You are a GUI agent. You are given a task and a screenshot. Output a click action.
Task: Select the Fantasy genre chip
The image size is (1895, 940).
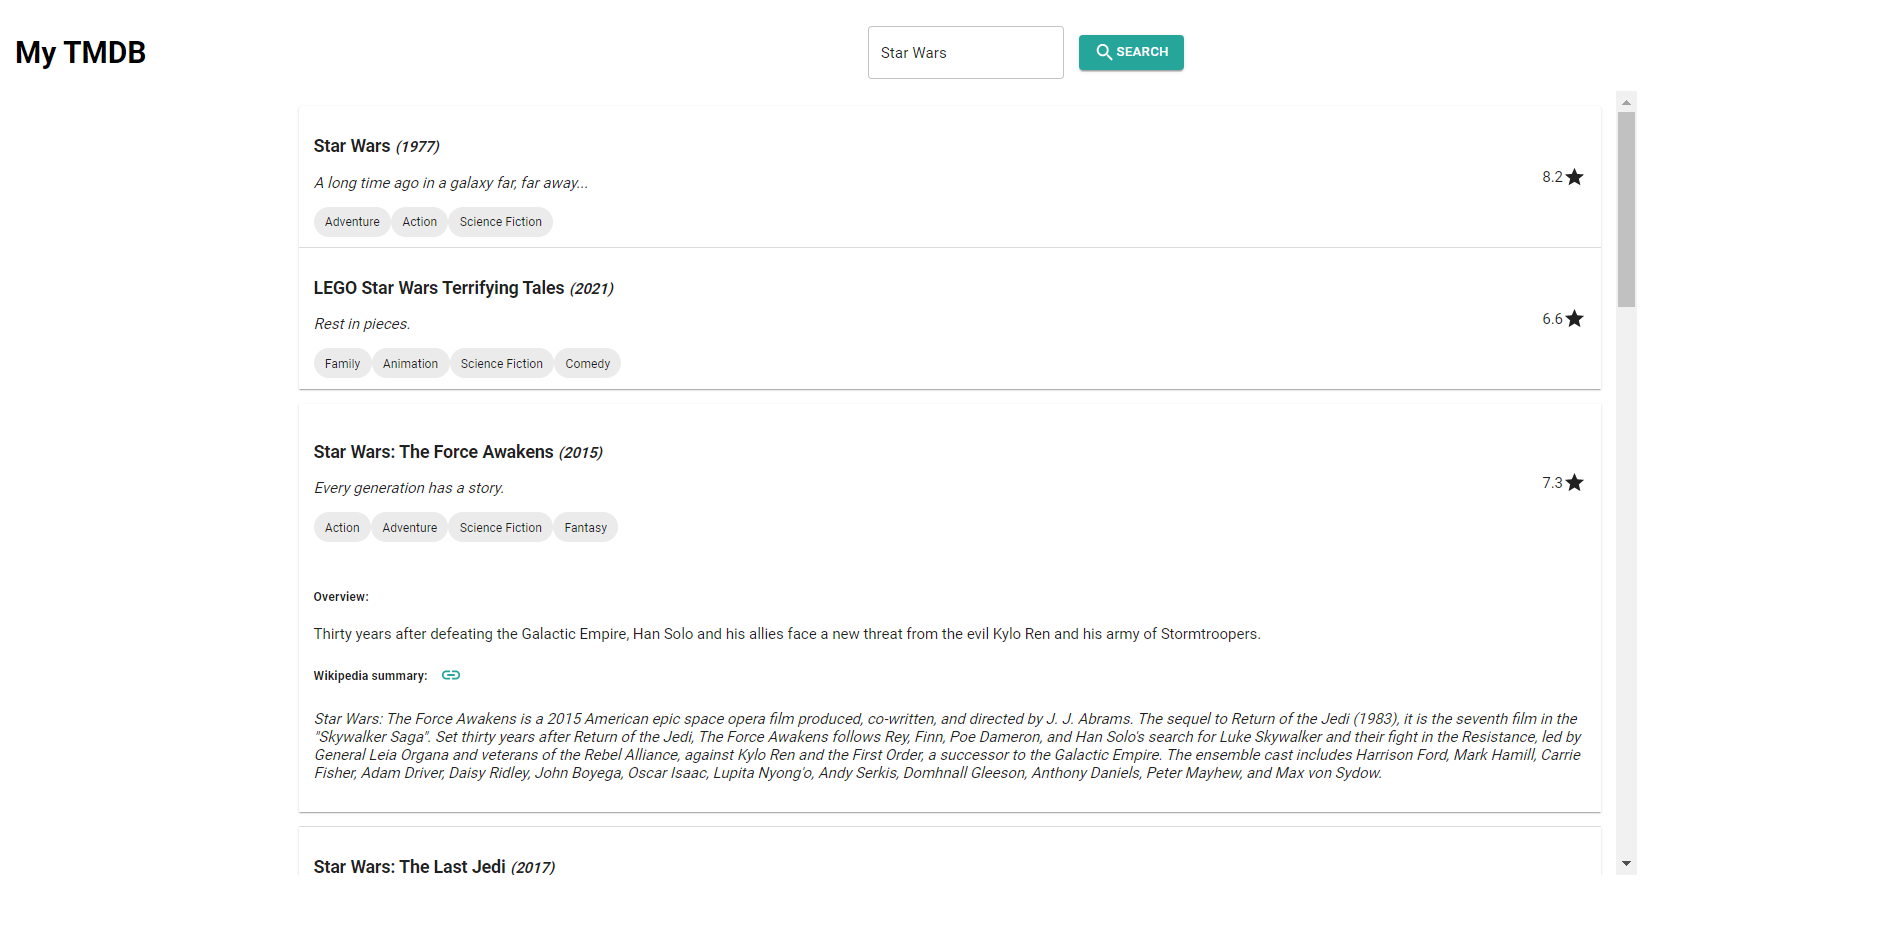tap(586, 528)
